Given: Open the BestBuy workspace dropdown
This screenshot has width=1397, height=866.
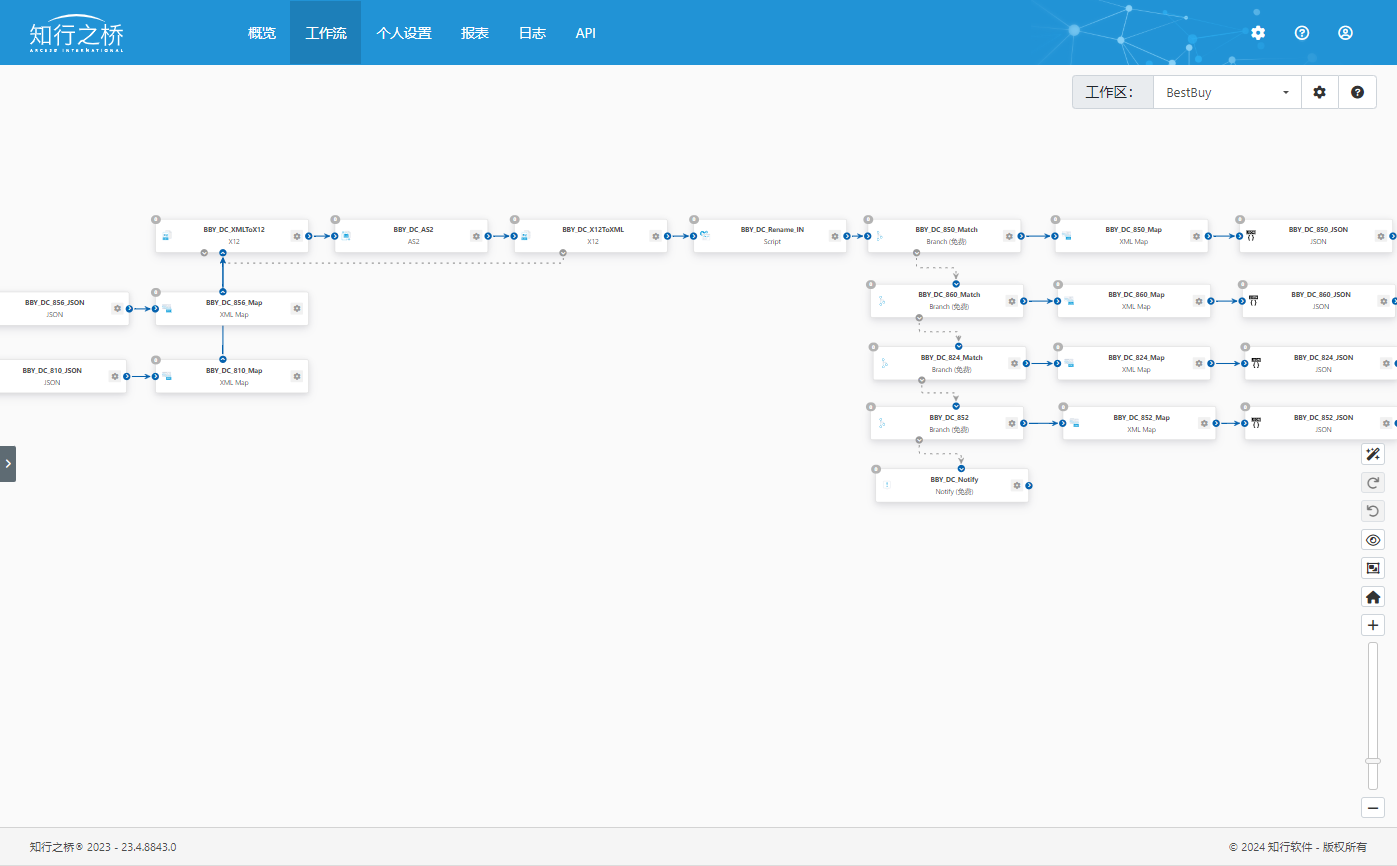Looking at the screenshot, I should [x=1226, y=92].
